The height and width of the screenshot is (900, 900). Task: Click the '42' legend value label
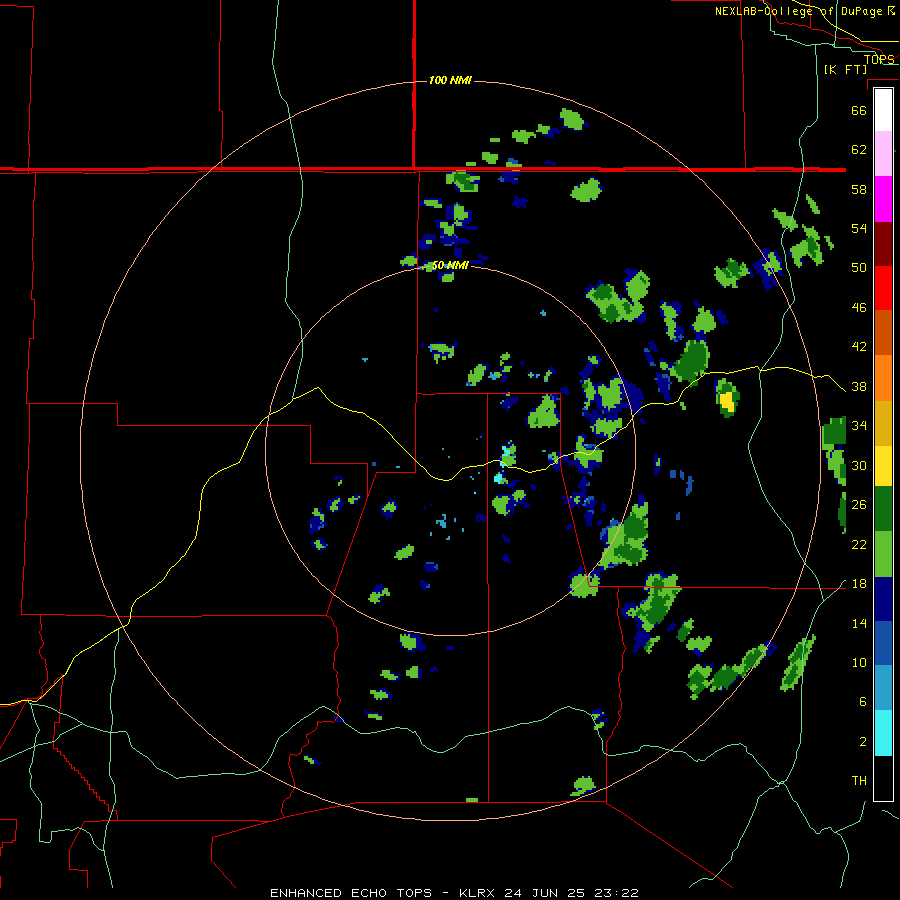click(859, 347)
